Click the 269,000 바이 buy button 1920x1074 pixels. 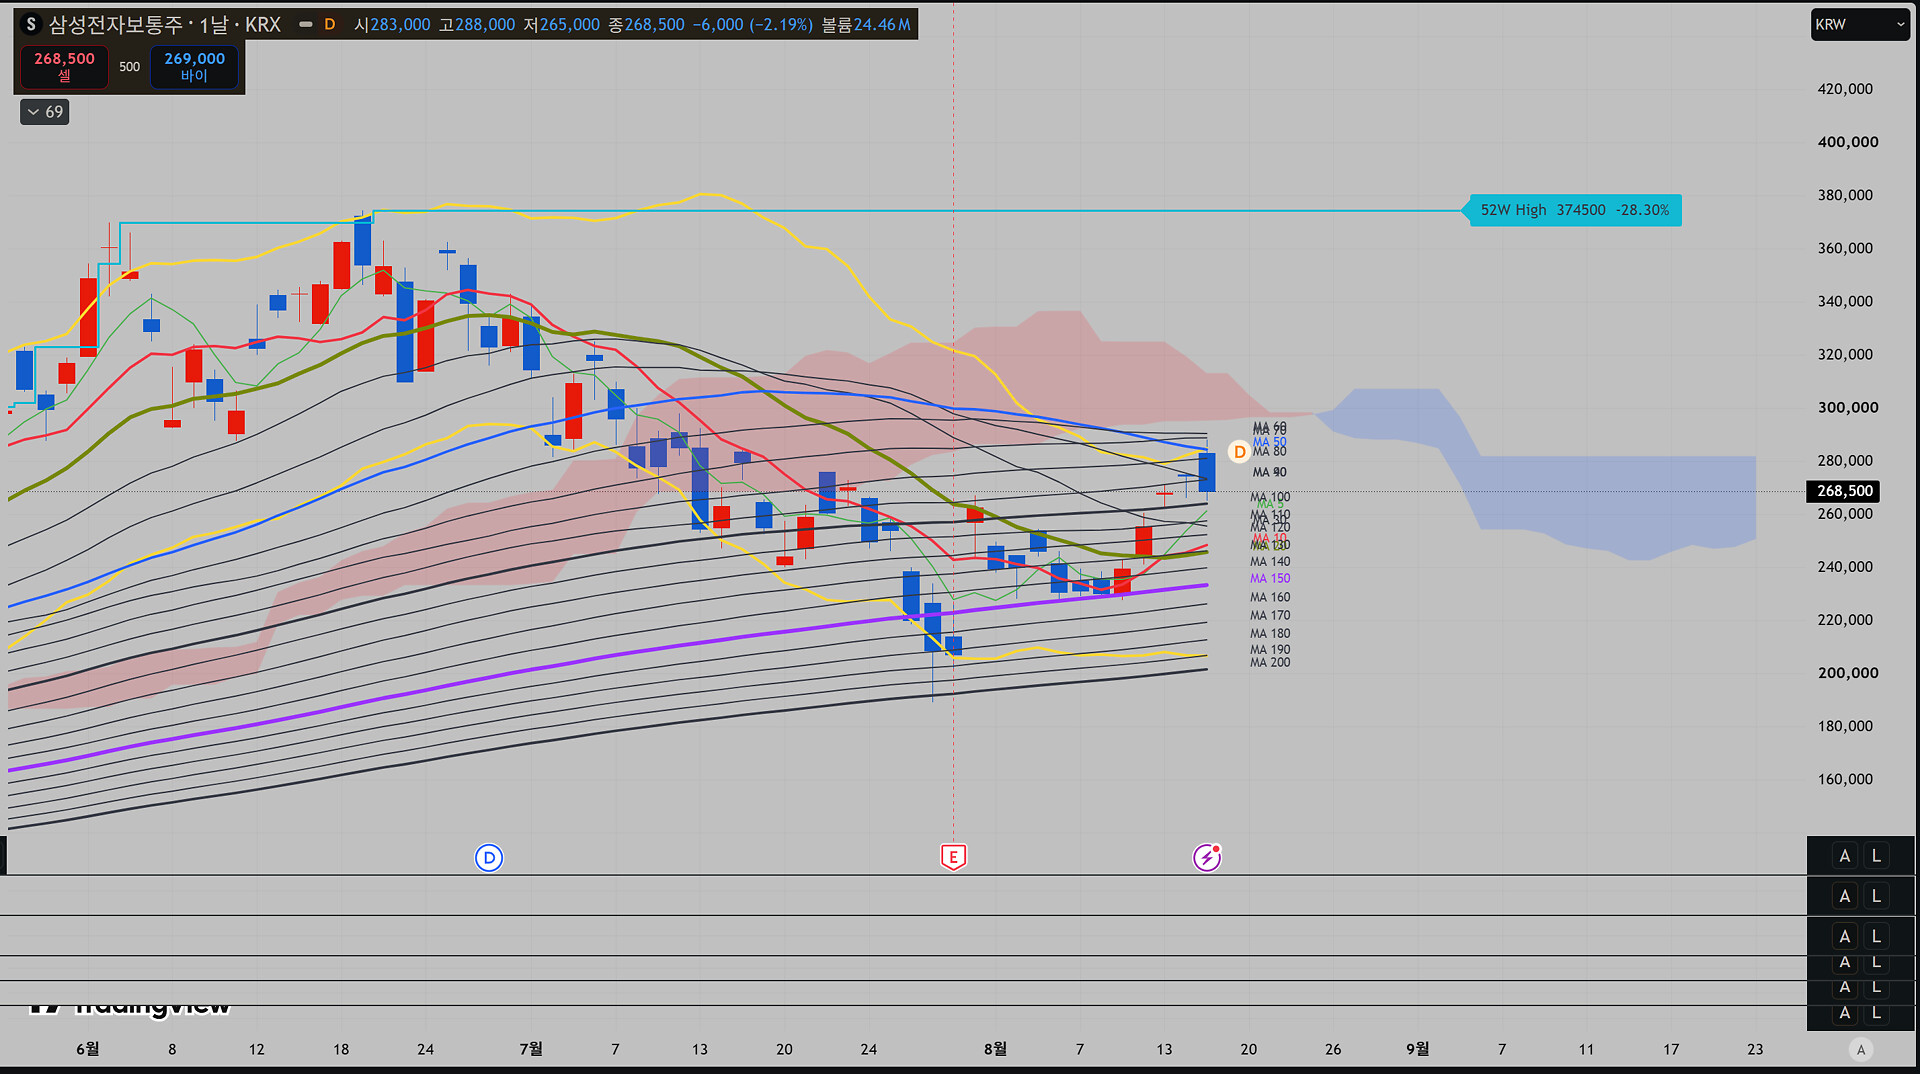click(x=195, y=67)
